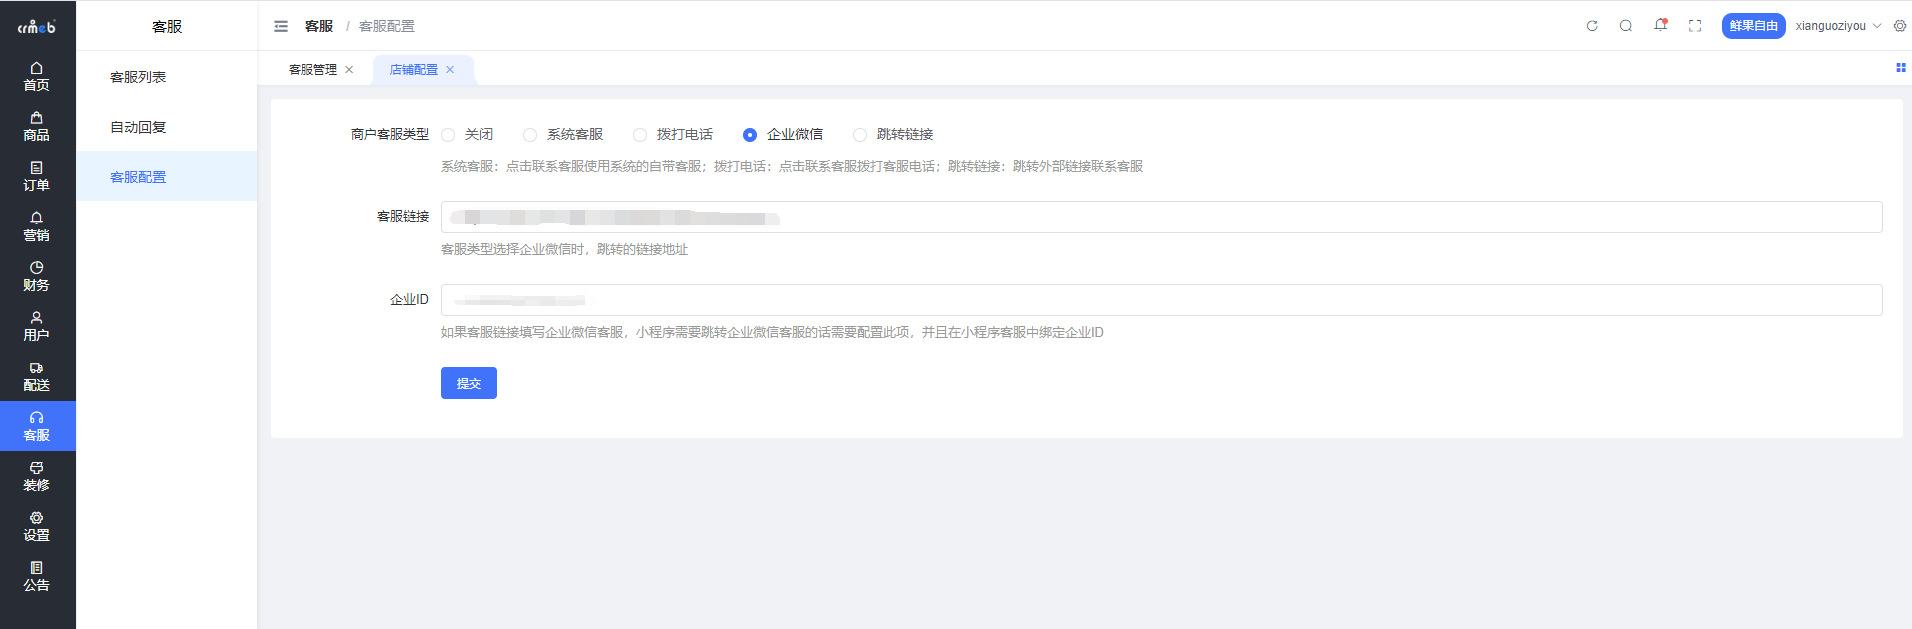
Task: Open the settings gear at top right
Action: 1900,26
